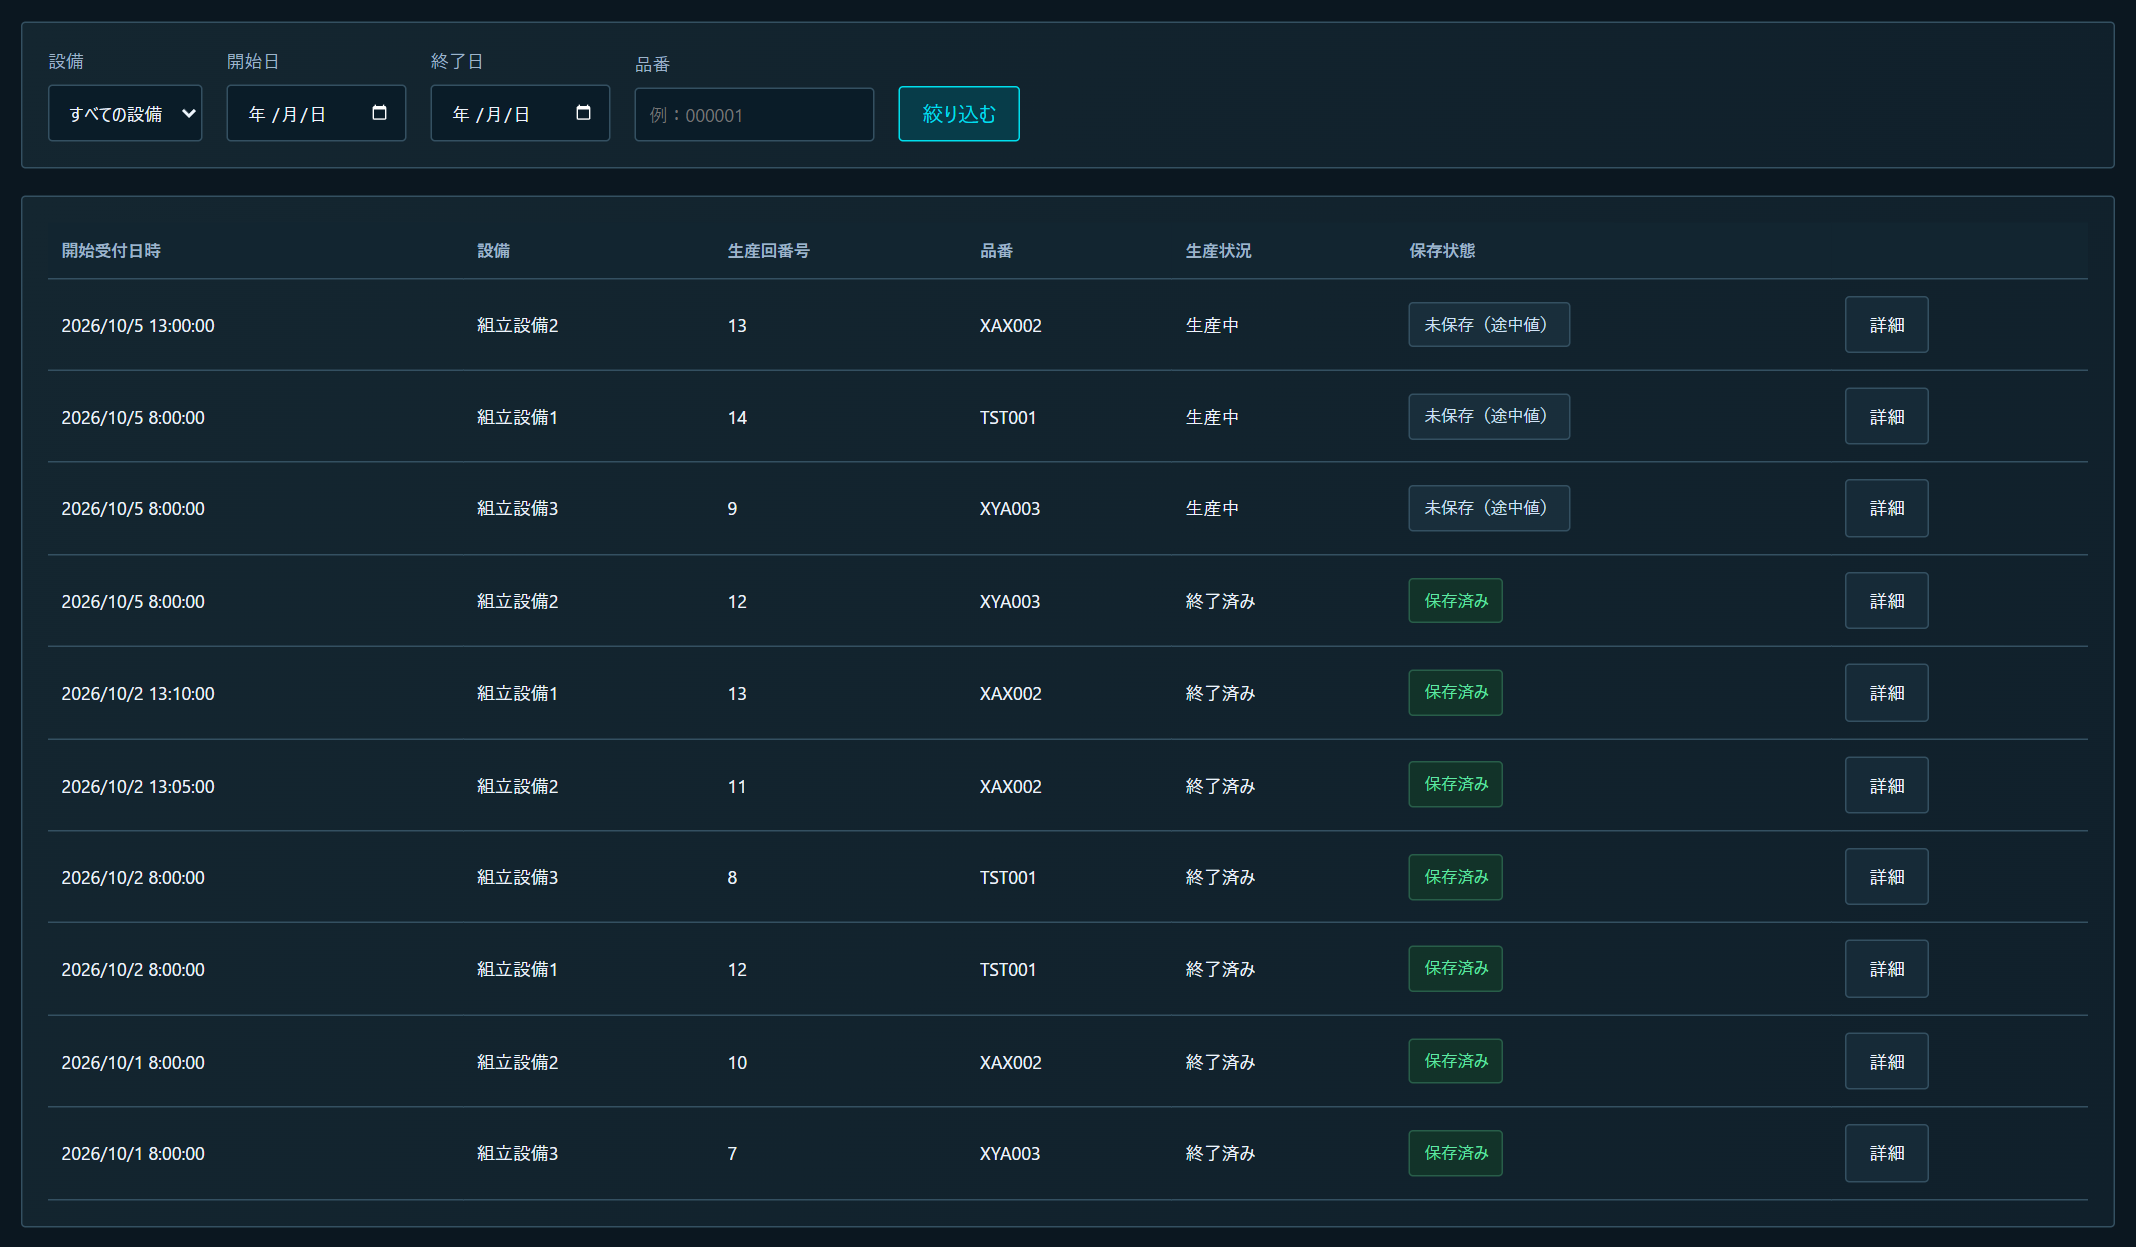Click XYA003 in the 生産中 row

pos(1010,508)
